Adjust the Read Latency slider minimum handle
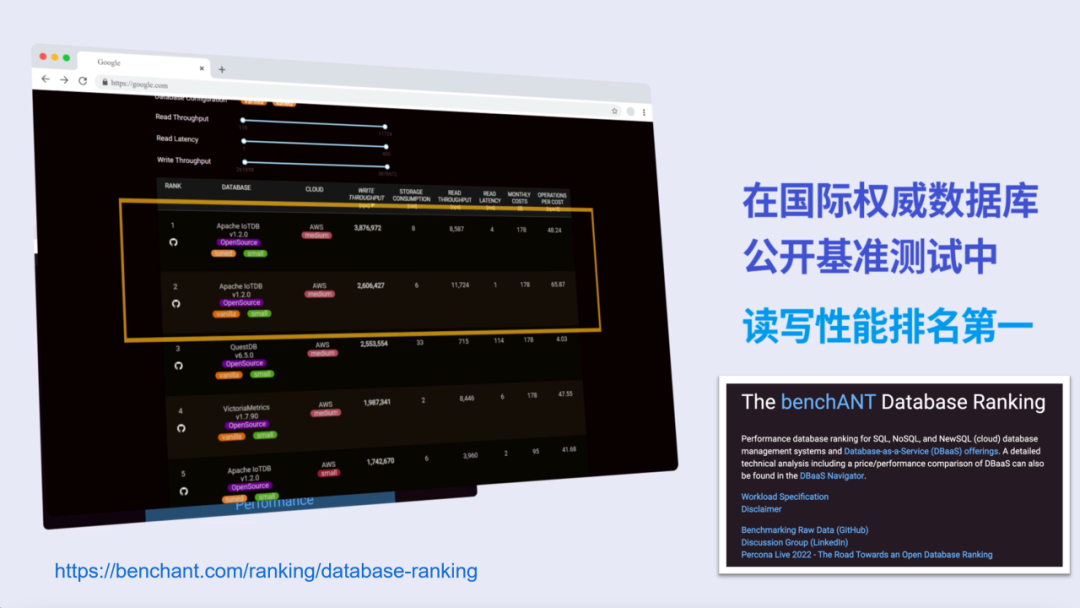 click(x=244, y=141)
